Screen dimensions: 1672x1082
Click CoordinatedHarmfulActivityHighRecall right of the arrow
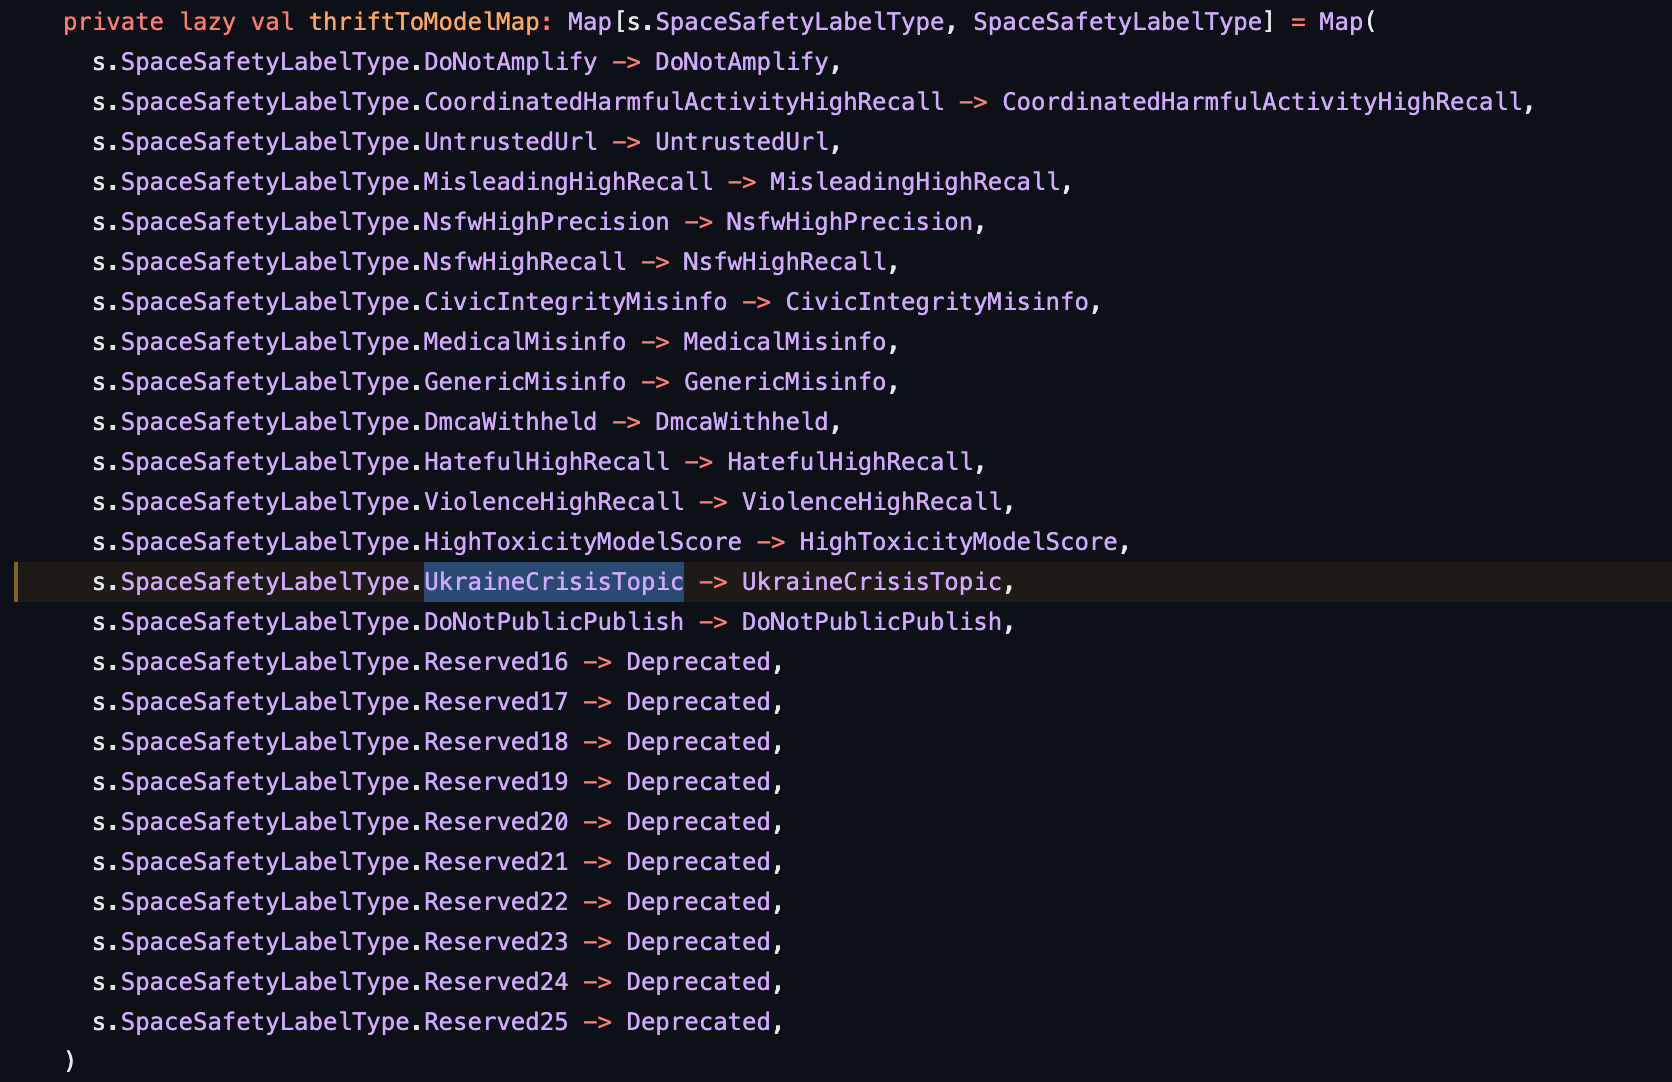coord(1261,102)
